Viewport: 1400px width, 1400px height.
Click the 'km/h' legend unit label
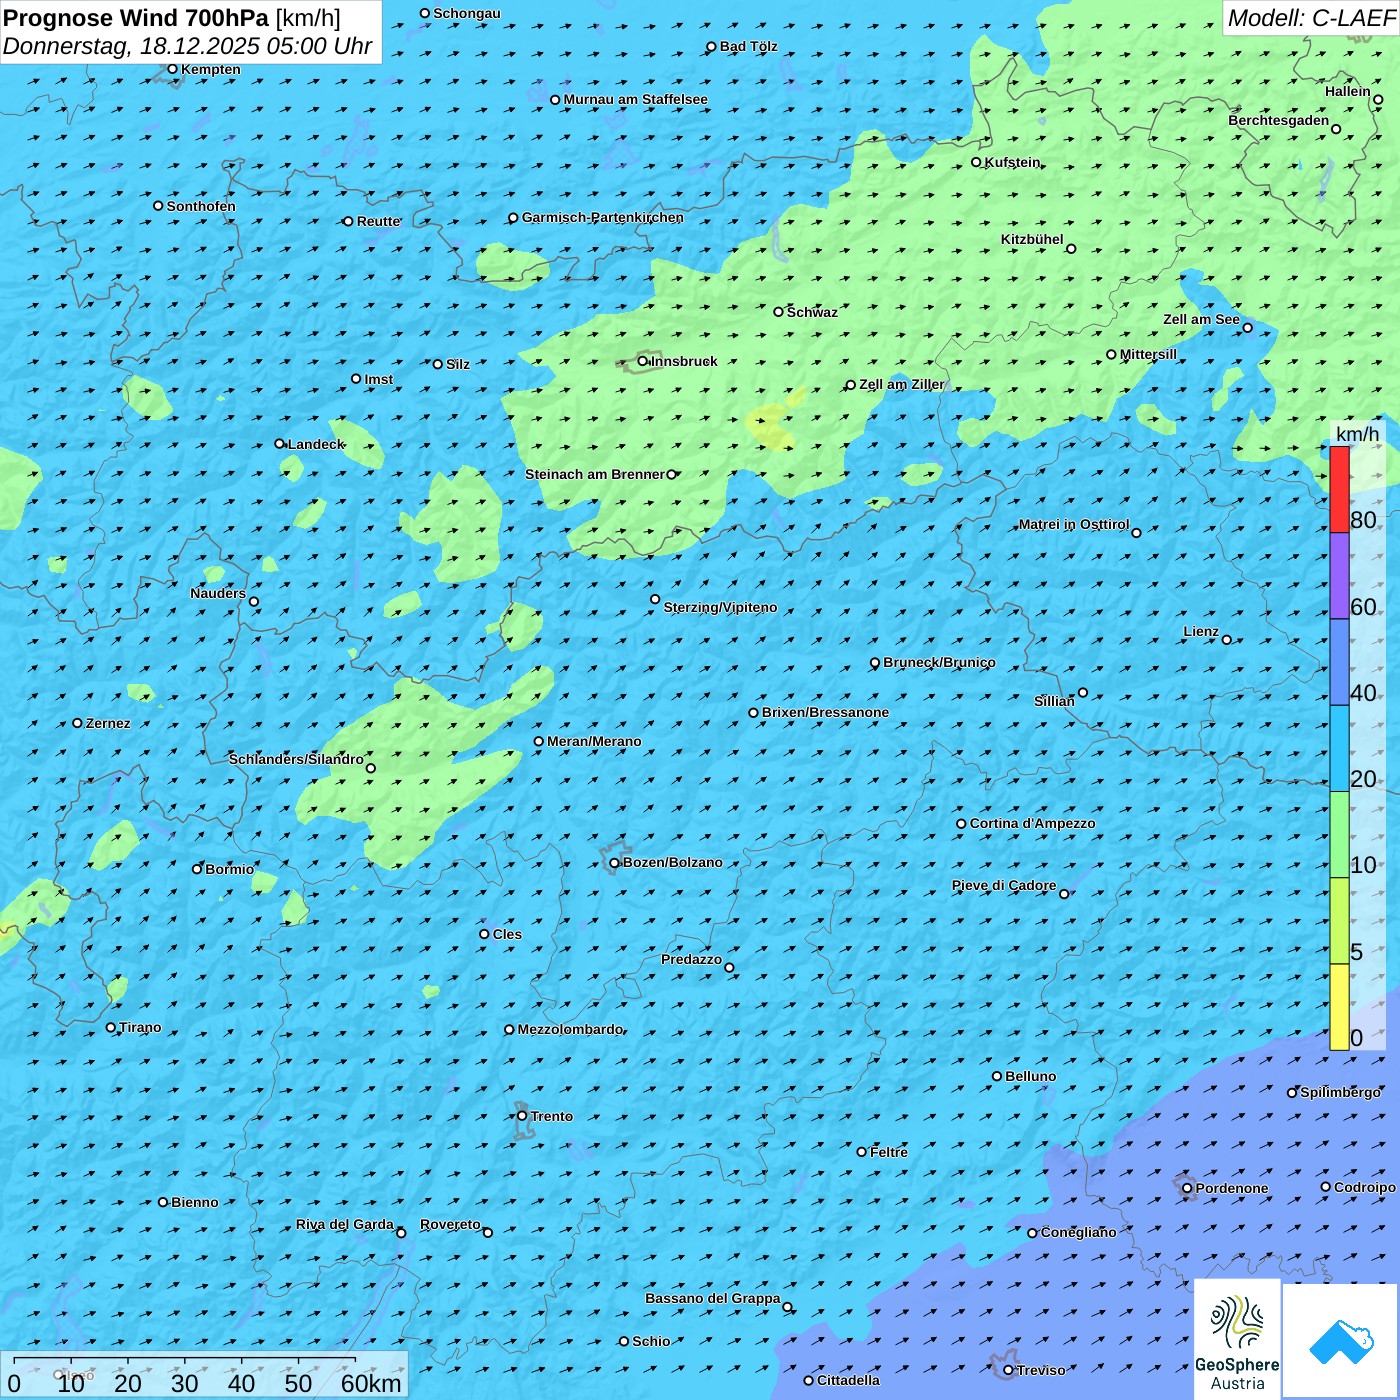coord(1358,434)
